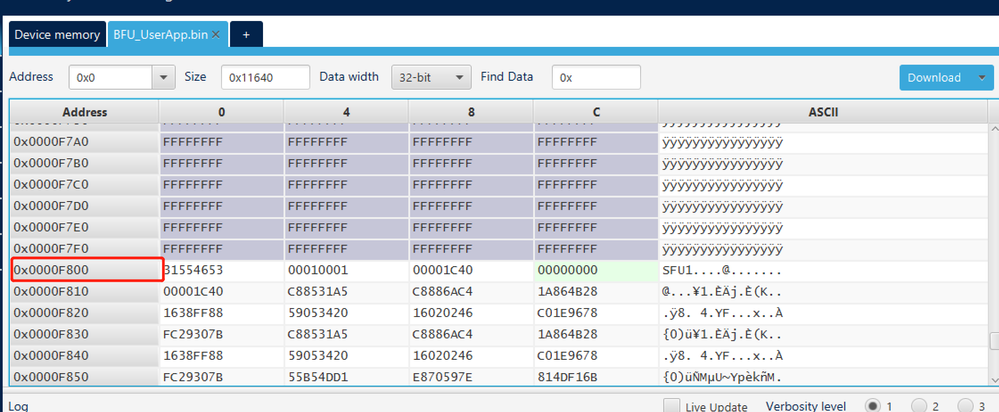Click value 1A864B28 in row 0x0000F810
Image resolution: width=999 pixels, height=412 pixels.
tap(596, 292)
